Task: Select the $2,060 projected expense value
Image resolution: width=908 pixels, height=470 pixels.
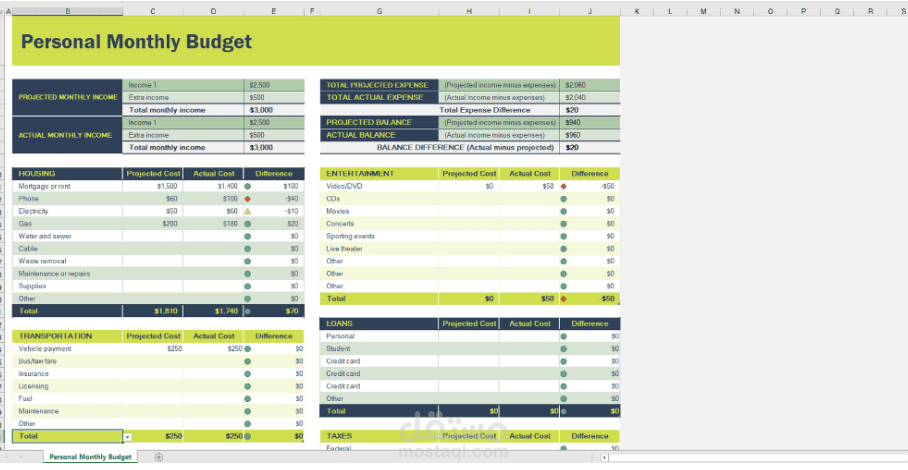Action: 590,85
